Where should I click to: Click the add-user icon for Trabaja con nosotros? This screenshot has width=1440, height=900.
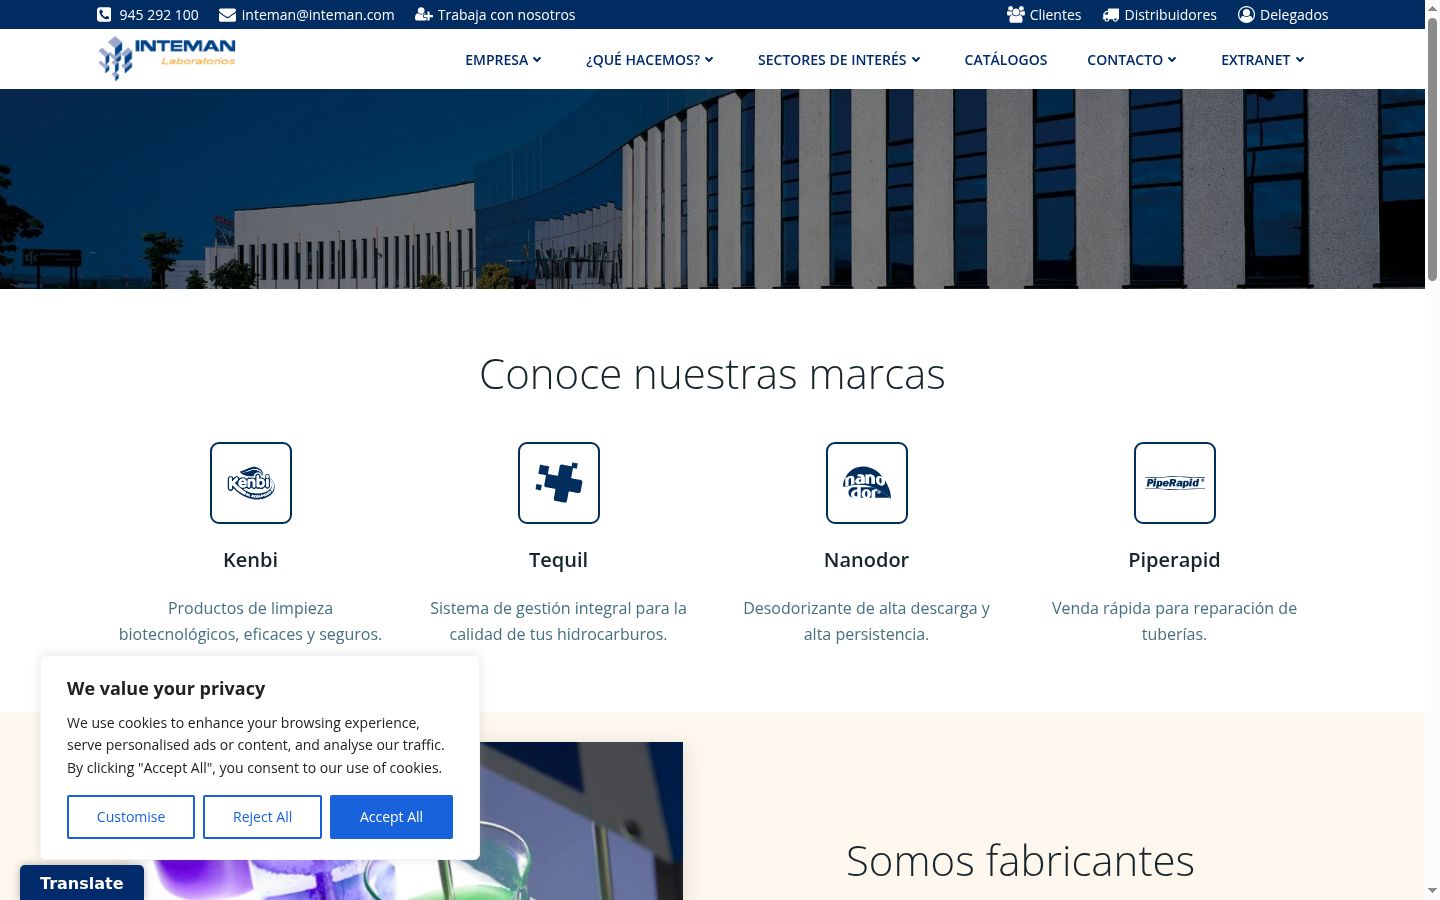pos(424,15)
